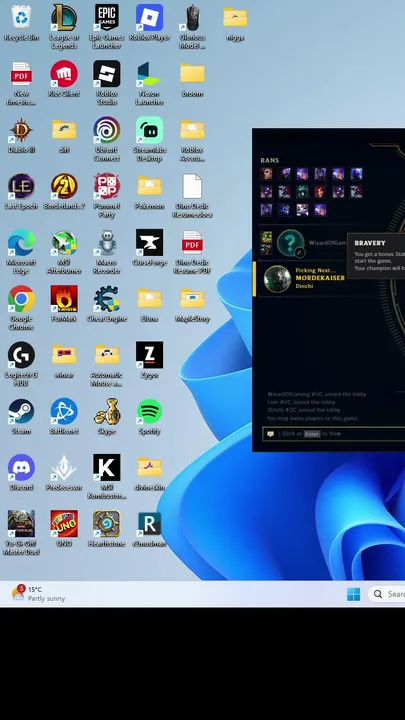Focus the League lobby chat input field
This screenshot has height=720, width=405.
[x=334, y=434]
